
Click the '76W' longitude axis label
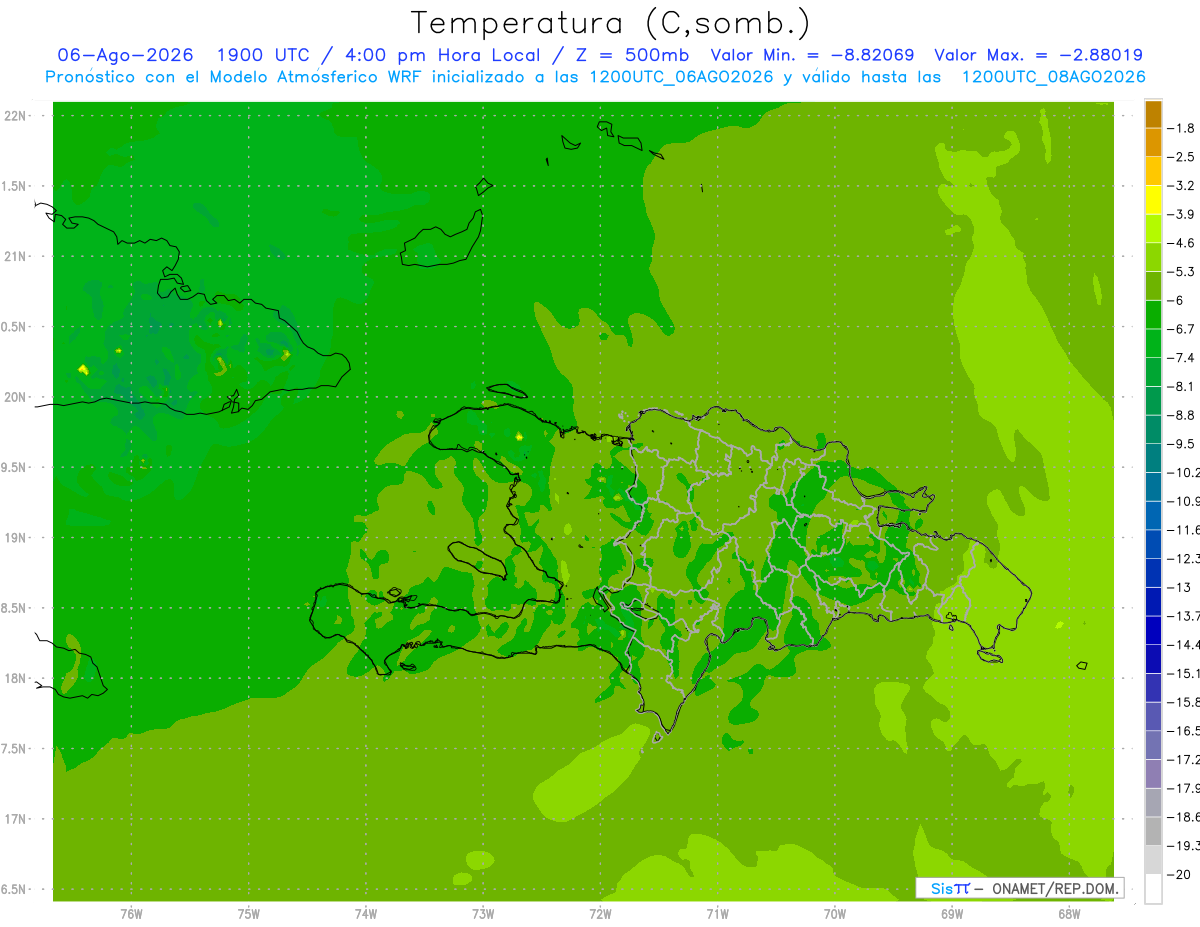131,914
